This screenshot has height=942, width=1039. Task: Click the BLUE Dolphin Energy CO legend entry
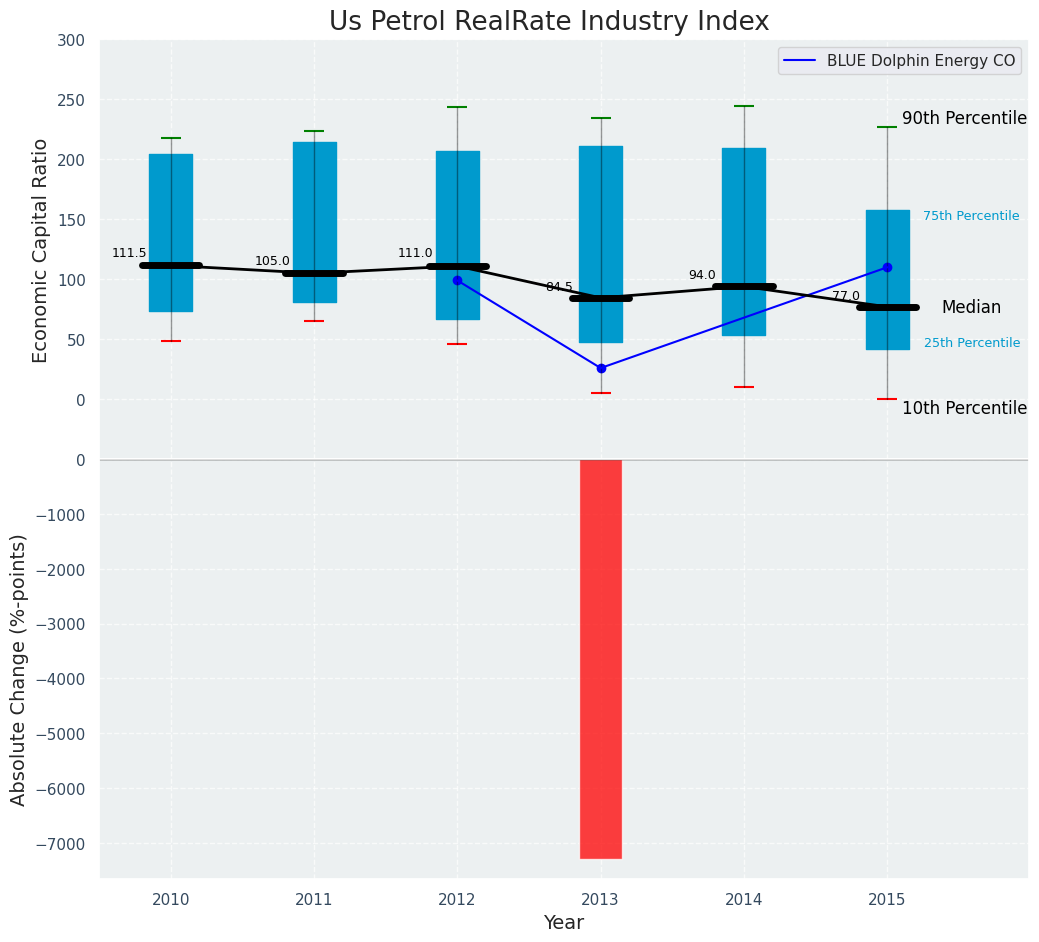[899, 60]
